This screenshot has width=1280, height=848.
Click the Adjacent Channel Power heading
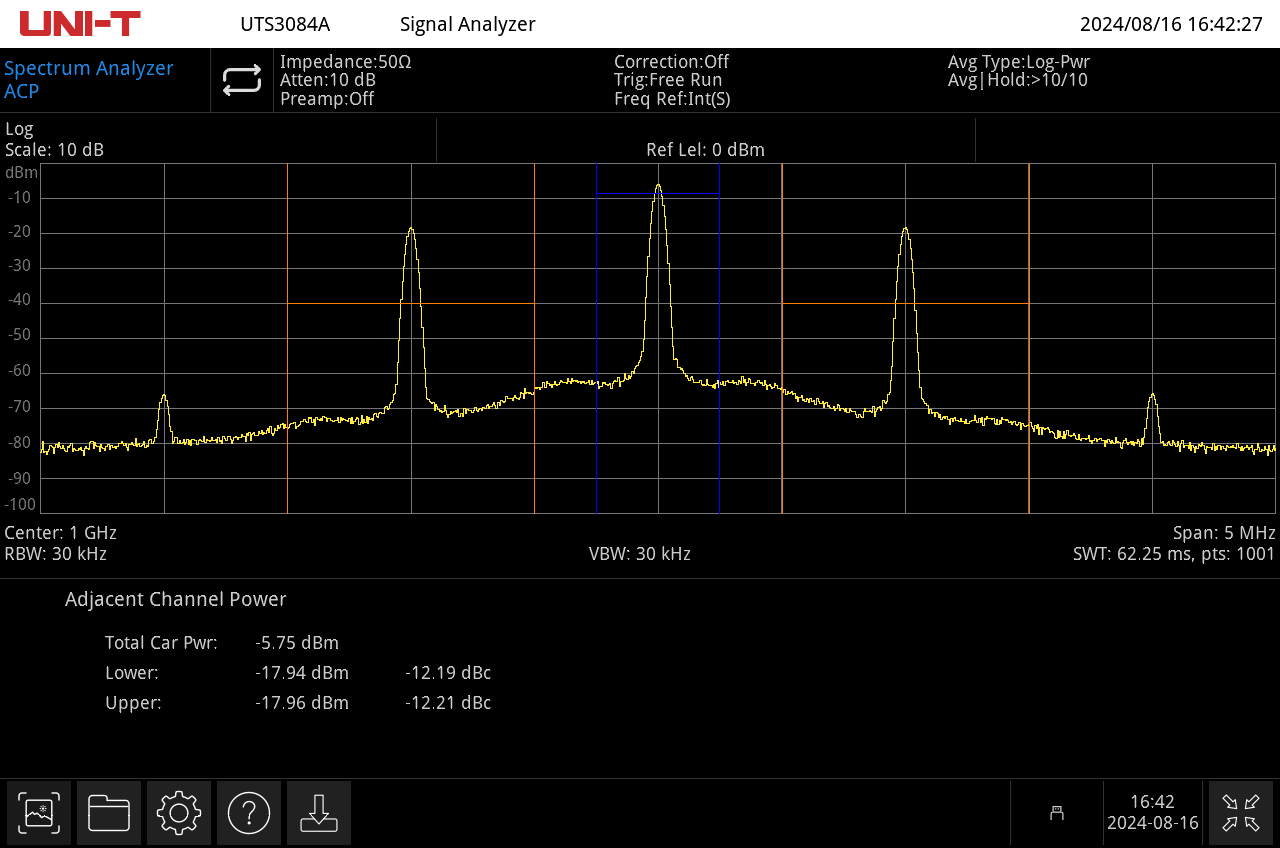(x=176, y=600)
